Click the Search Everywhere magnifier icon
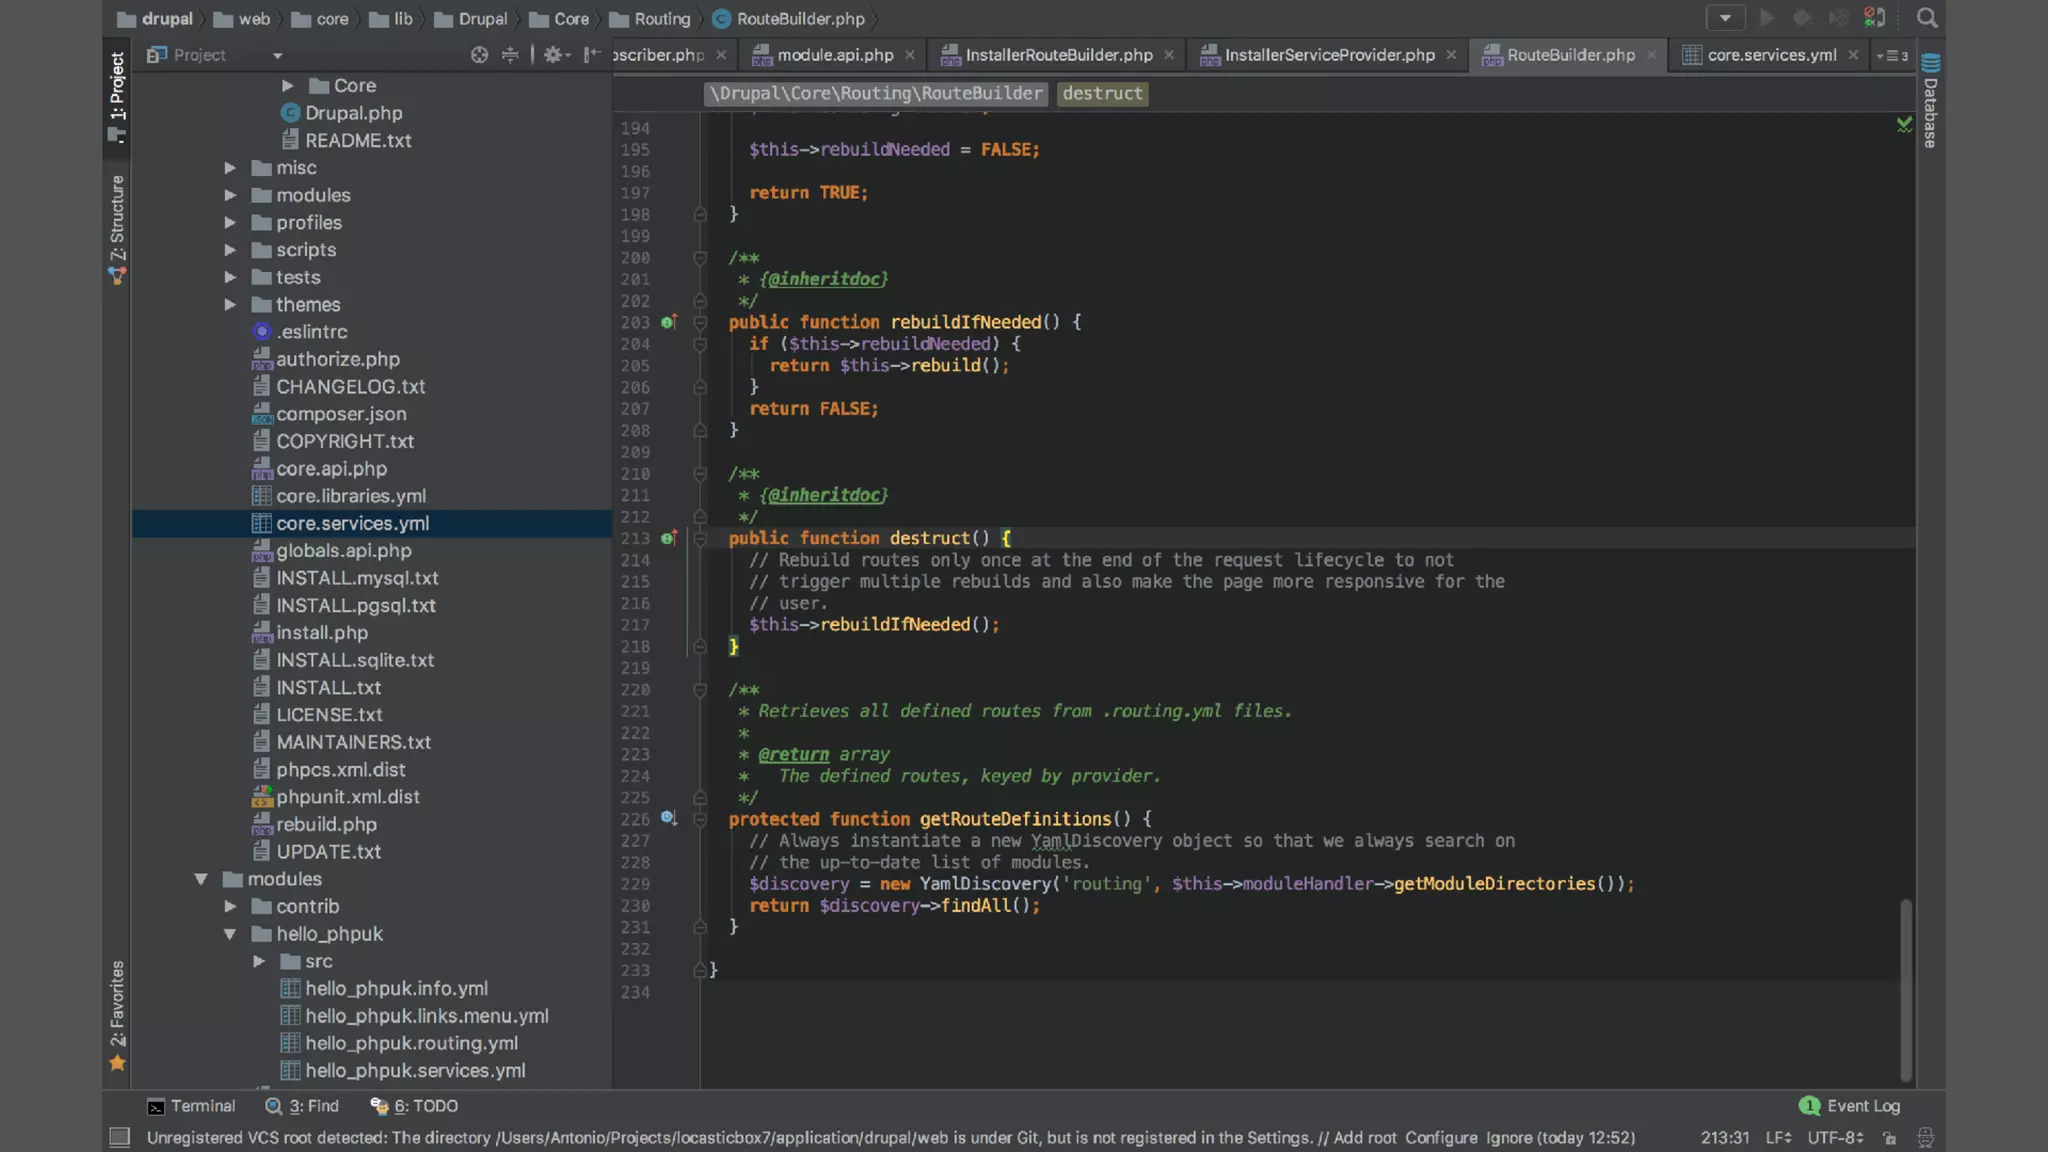Image resolution: width=2048 pixels, height=1152 pixels. click(1926, 18)
